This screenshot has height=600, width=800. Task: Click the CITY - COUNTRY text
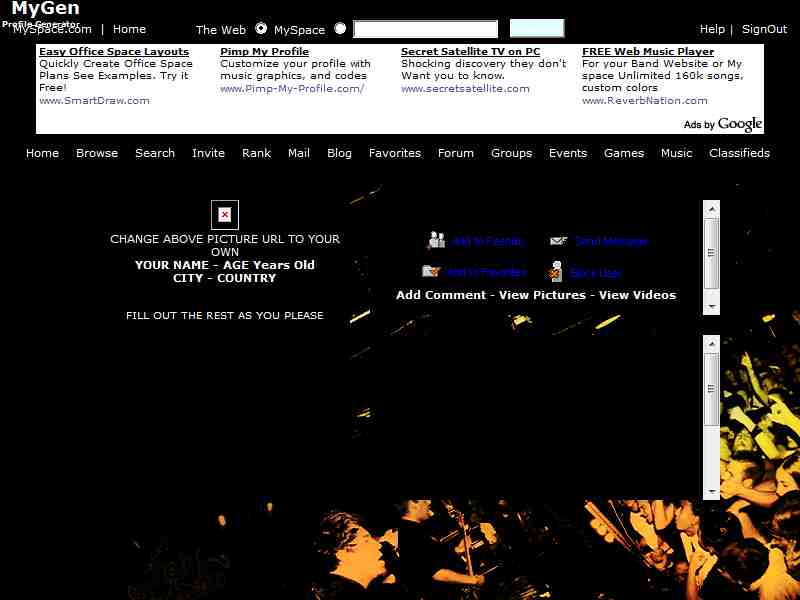coord(224,278)
